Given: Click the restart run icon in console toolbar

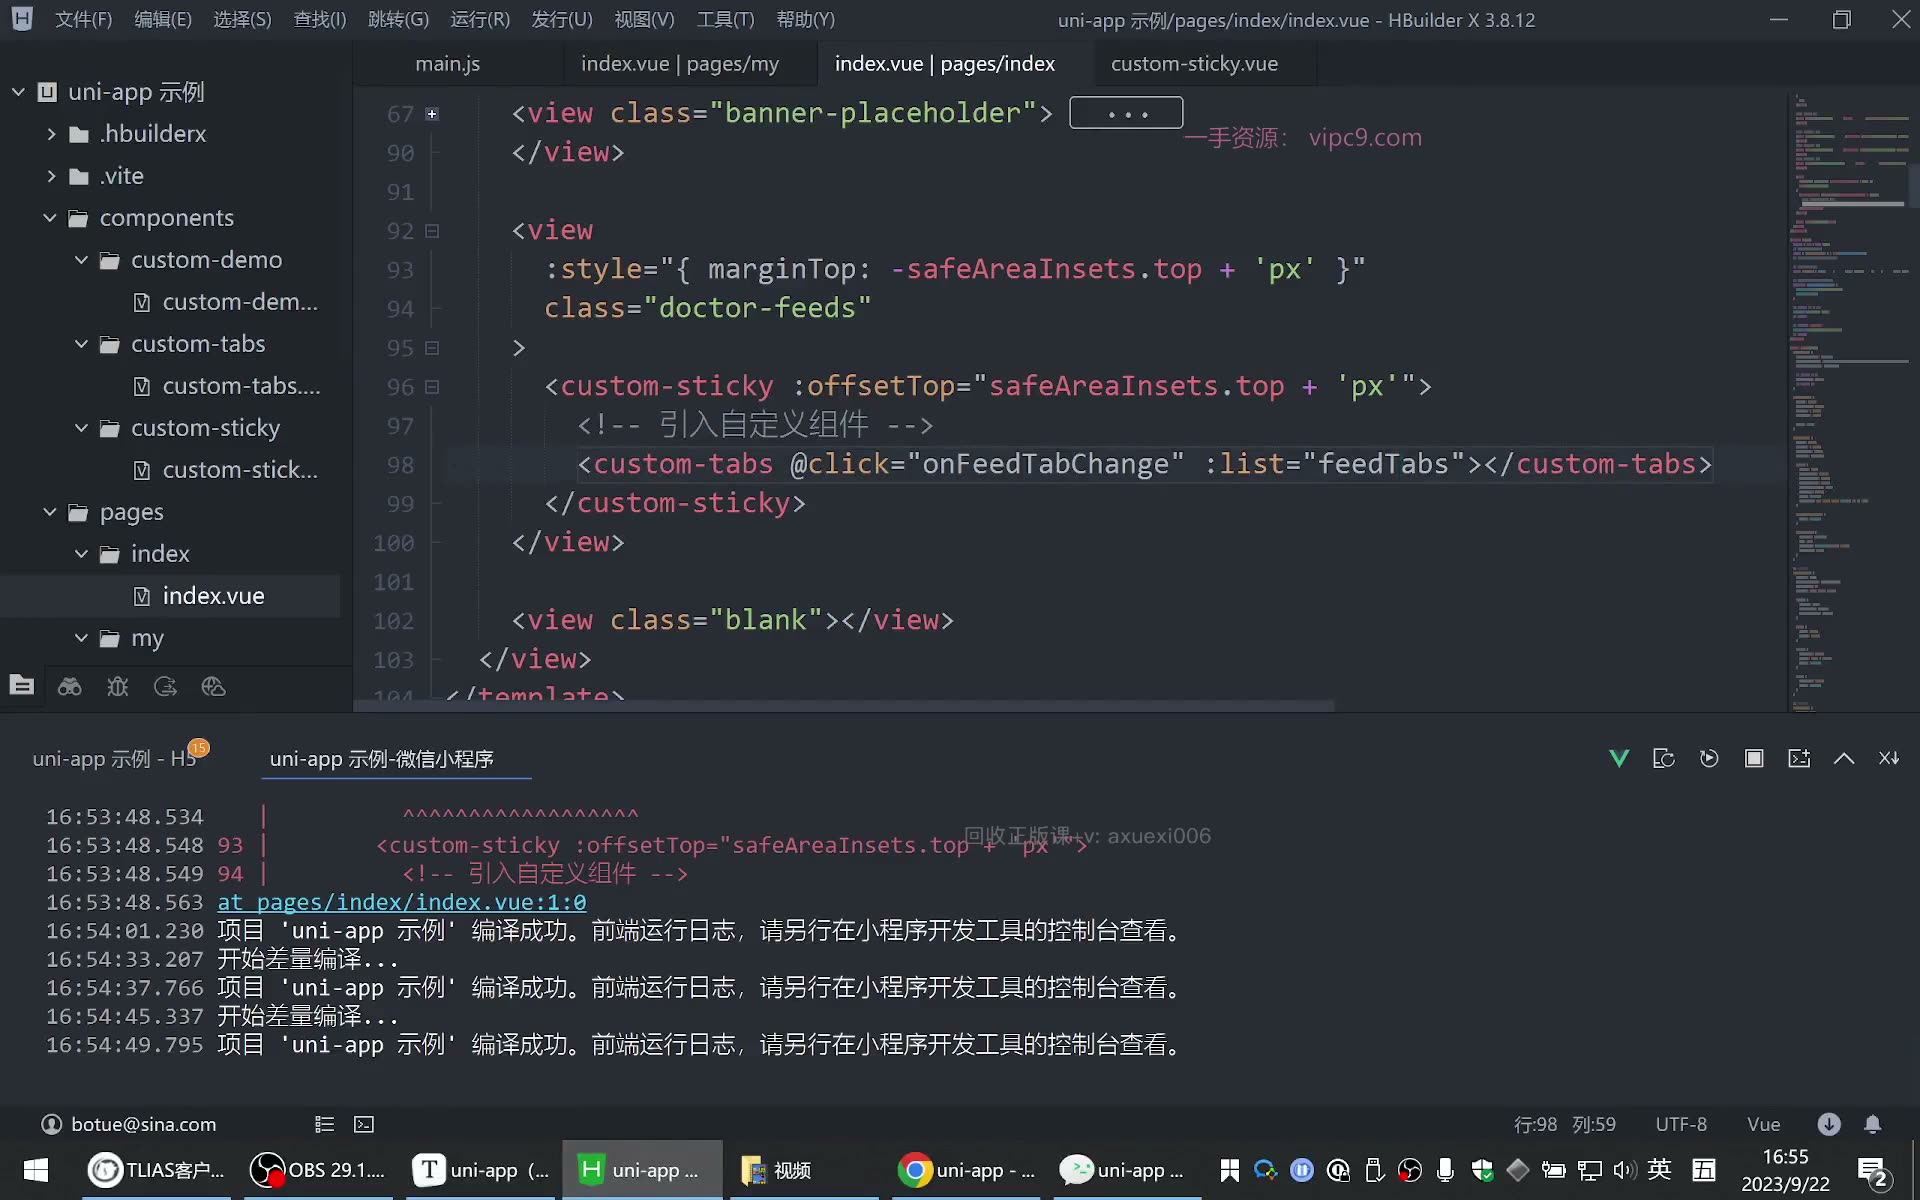Looking at the screenshot, I should (x=1709, y=758).
